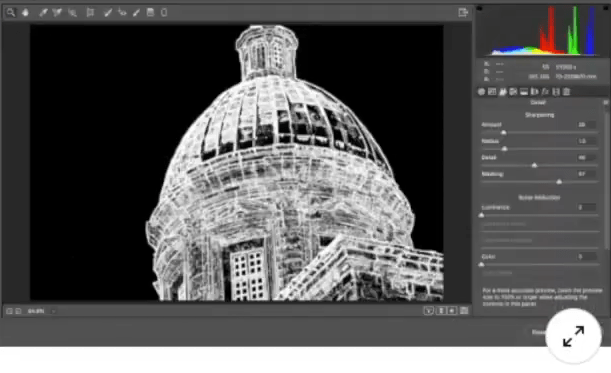This screenshot has height=373, width=611.
Task: Click the dome image preview
Action: pos(237,163)
